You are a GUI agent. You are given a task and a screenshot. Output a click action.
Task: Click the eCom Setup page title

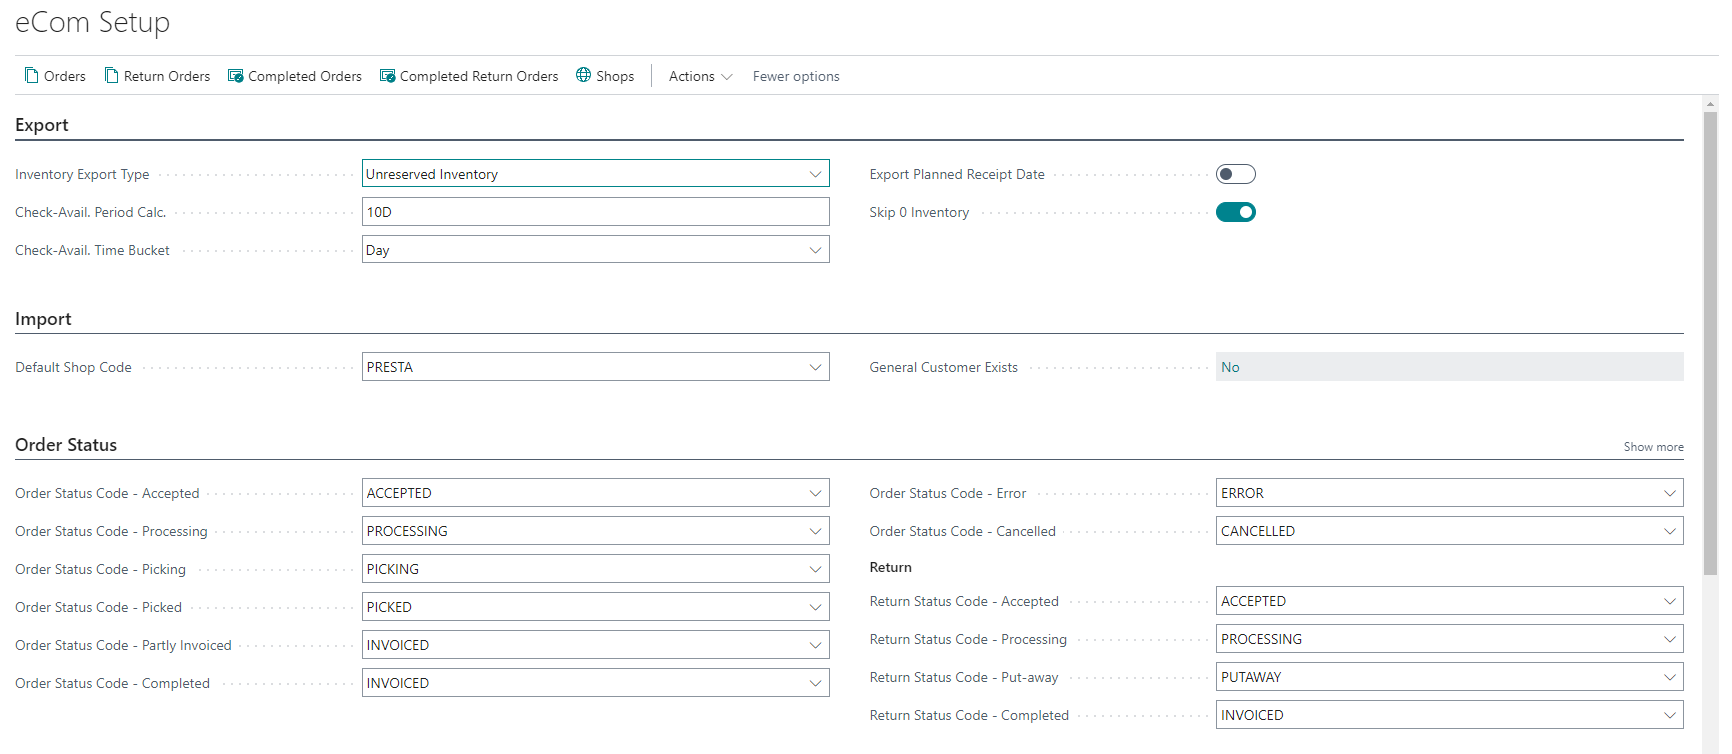click(92, 22)
